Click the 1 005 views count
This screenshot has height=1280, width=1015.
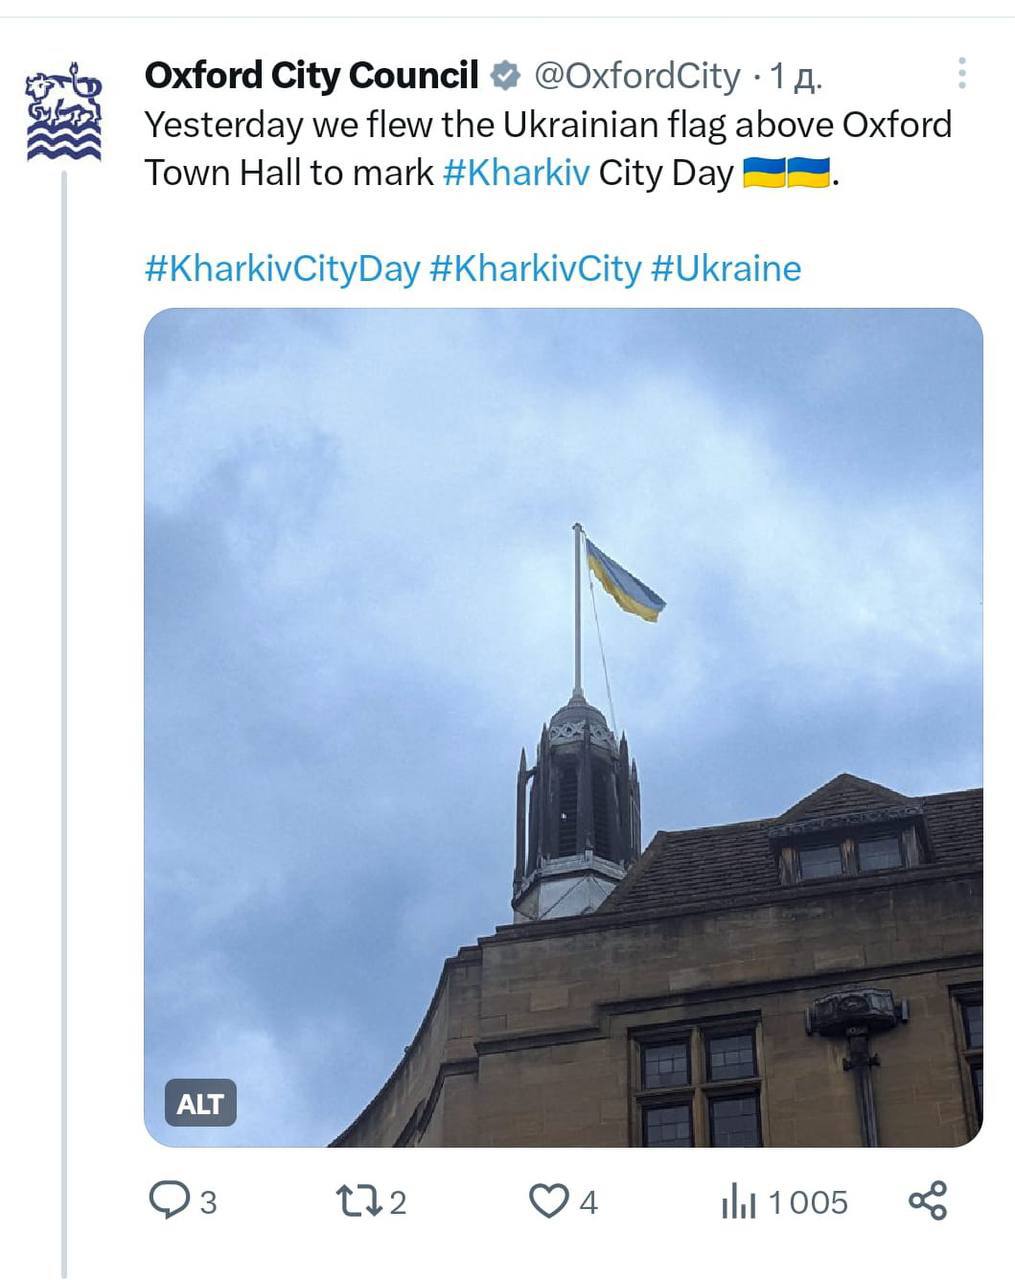(x=808, y=1202)
